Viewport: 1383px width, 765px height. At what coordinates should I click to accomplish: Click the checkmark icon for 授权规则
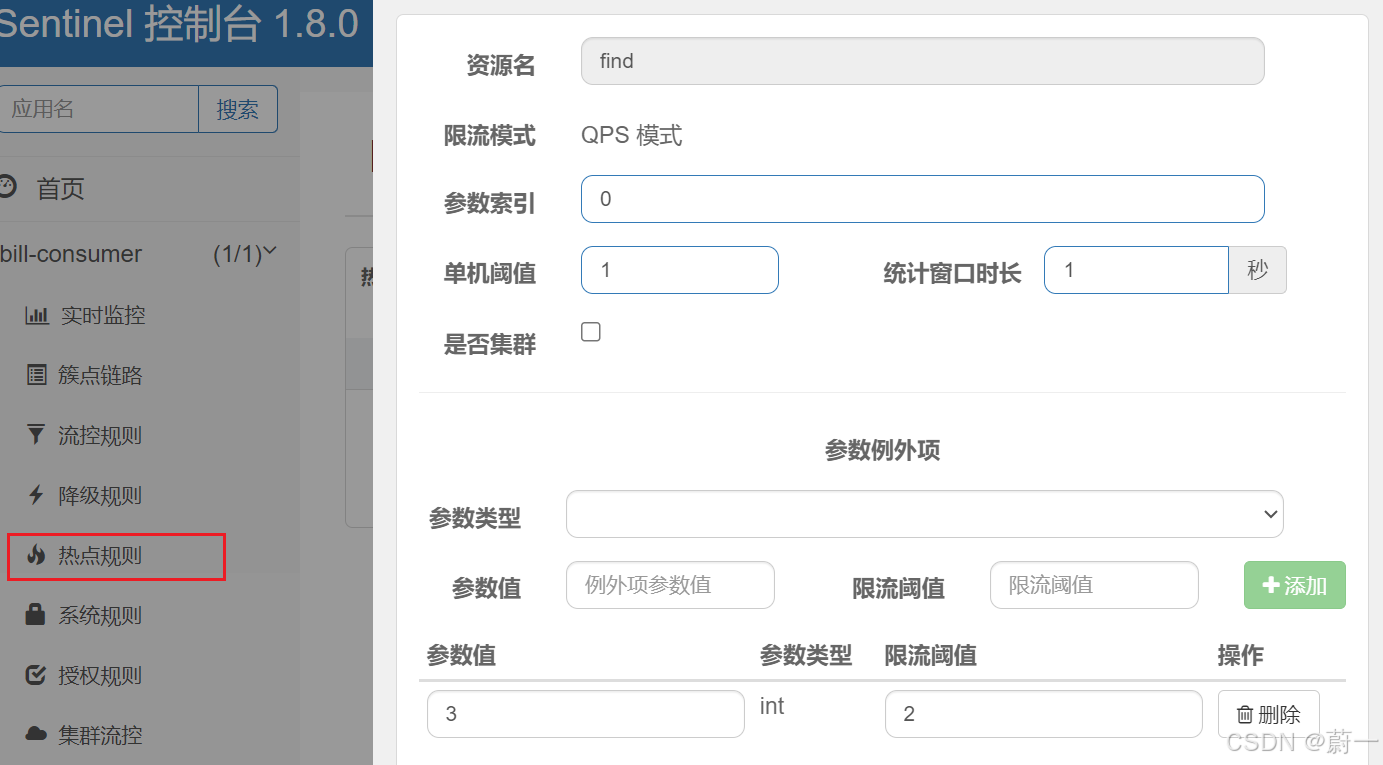[x=36, y=675]
